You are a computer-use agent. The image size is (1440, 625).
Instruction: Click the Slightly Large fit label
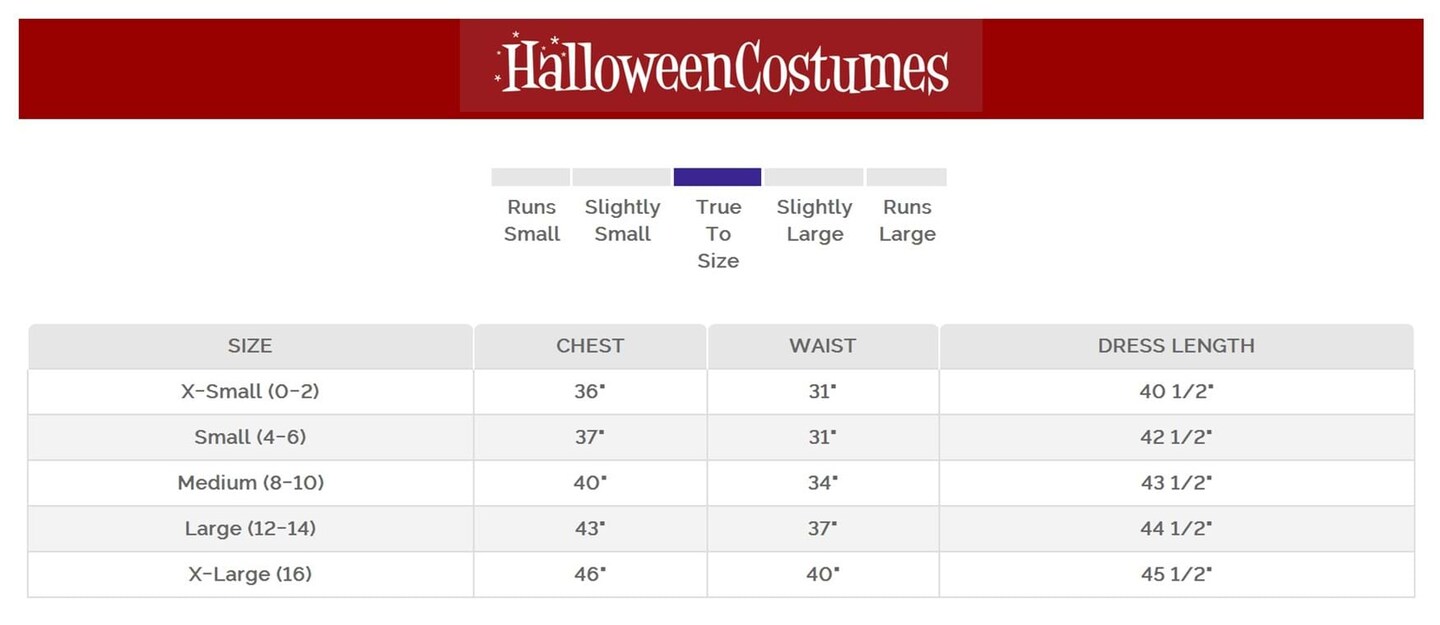click(814, 220)
